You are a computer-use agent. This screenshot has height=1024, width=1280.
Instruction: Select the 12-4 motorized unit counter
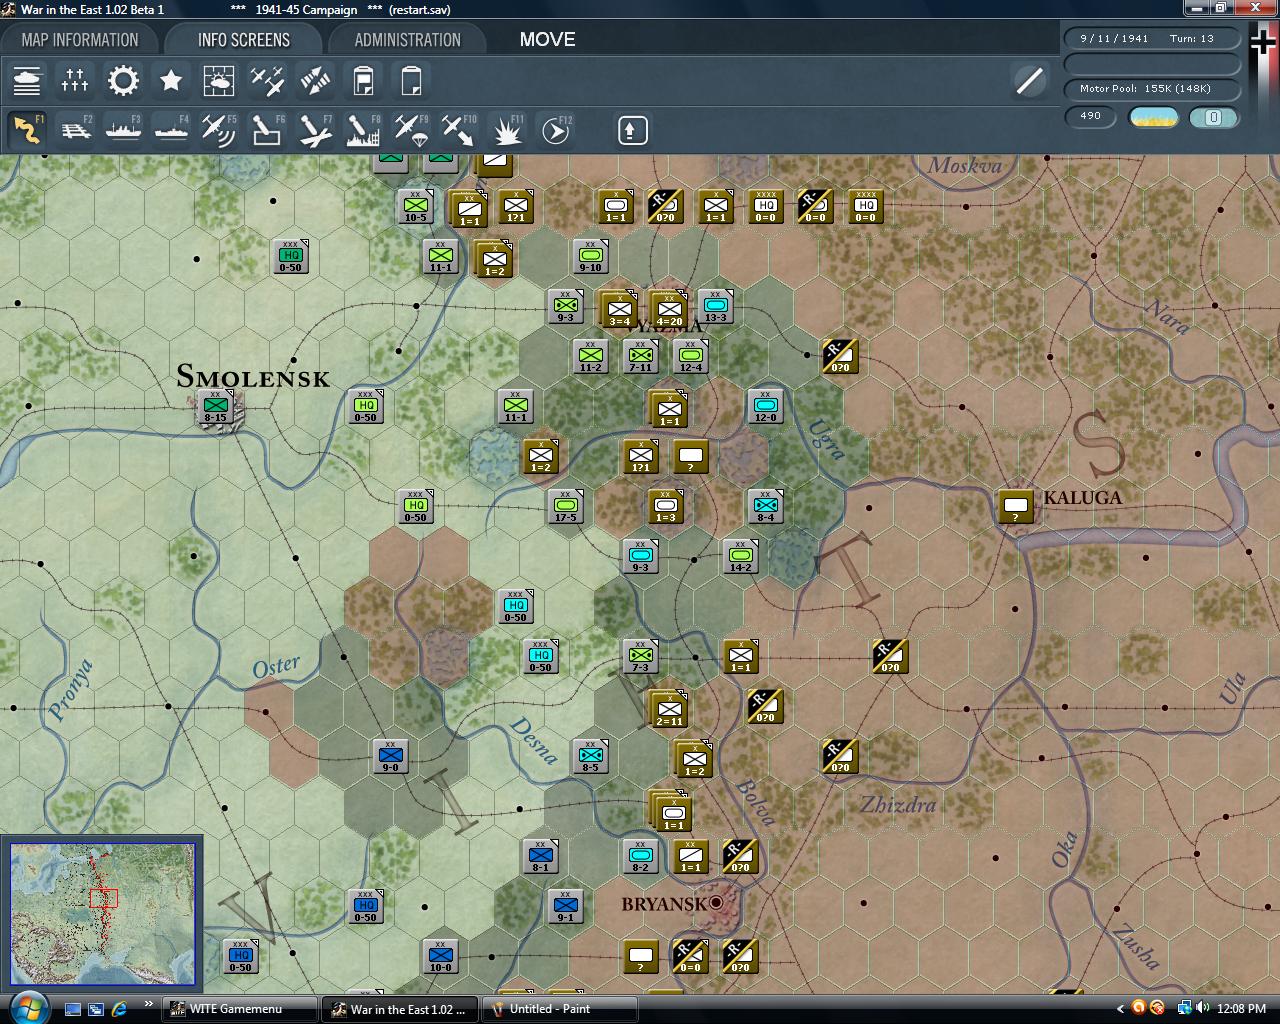click(x=690, y=357)
